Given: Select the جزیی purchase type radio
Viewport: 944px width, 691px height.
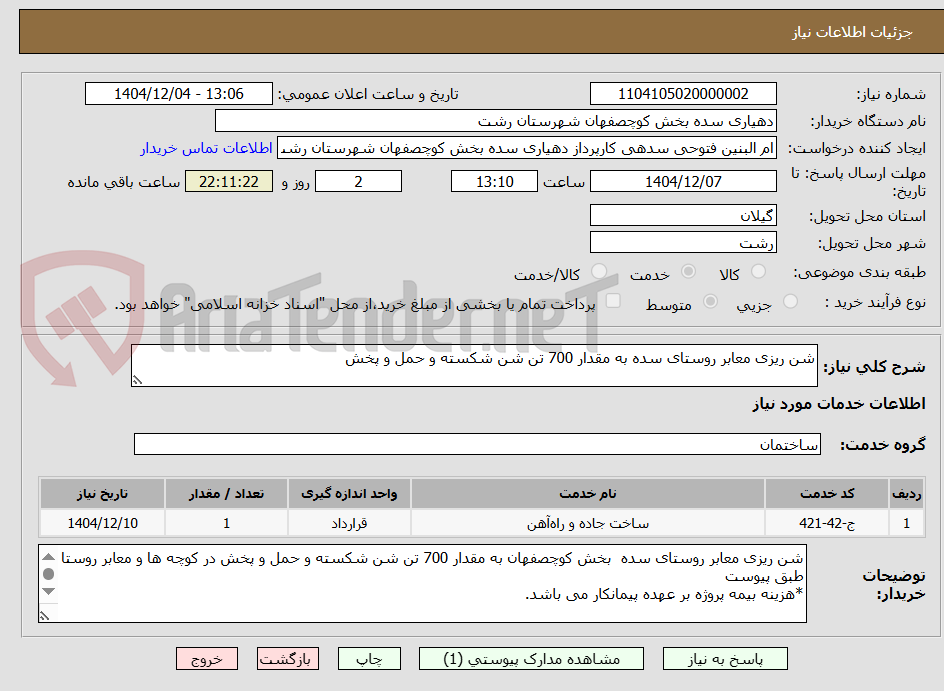Looking at the screenshot, I should point(790,302).
